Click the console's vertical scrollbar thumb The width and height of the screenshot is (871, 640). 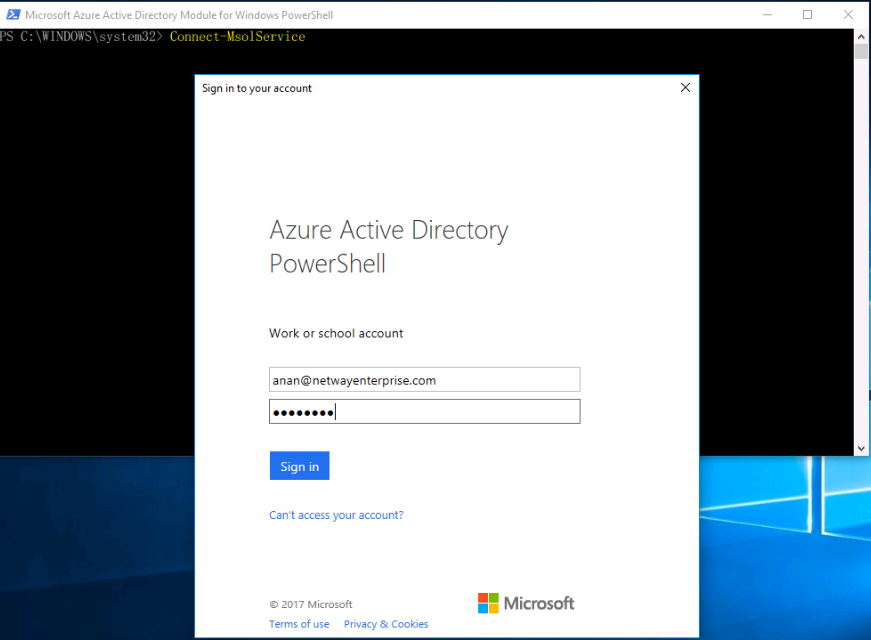pos(861,52)
